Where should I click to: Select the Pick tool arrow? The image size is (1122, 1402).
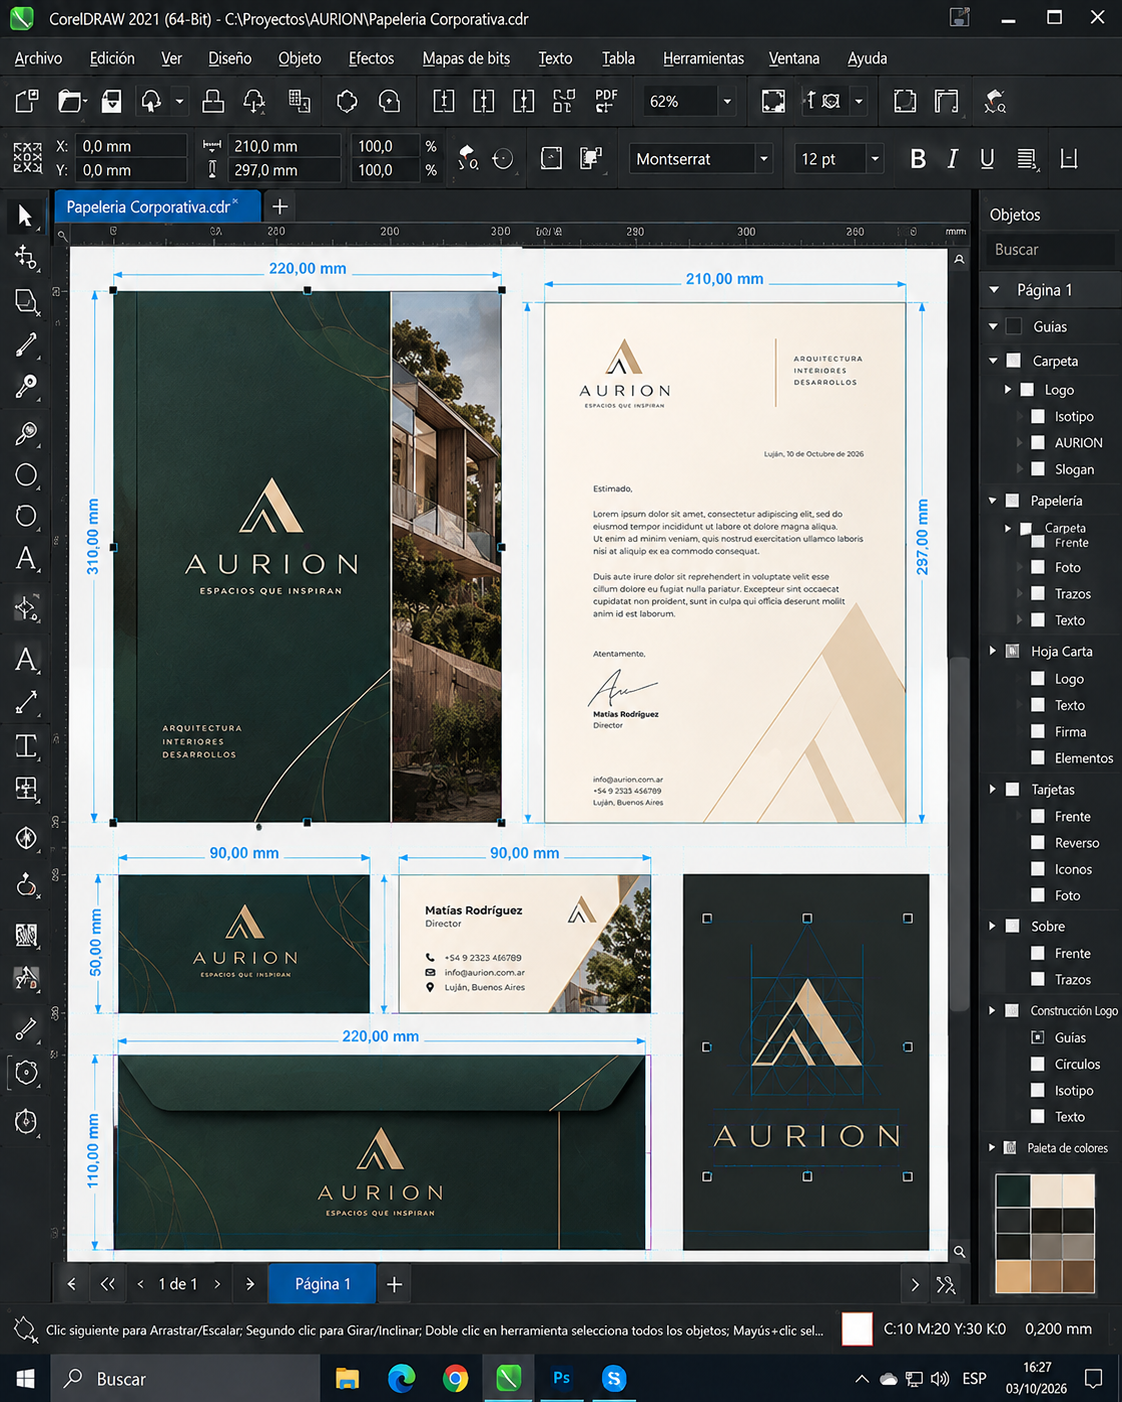tap(25, 215)
